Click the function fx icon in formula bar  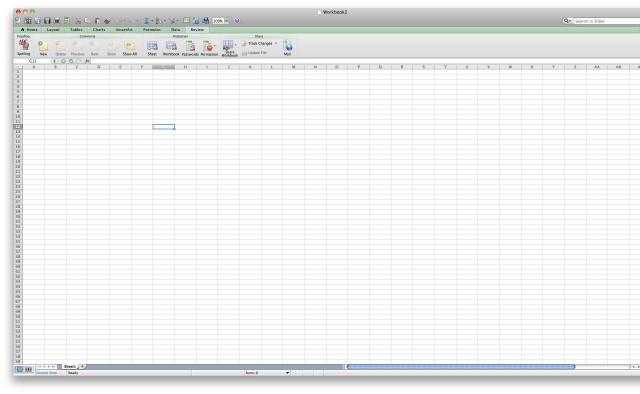coord(87,61)
